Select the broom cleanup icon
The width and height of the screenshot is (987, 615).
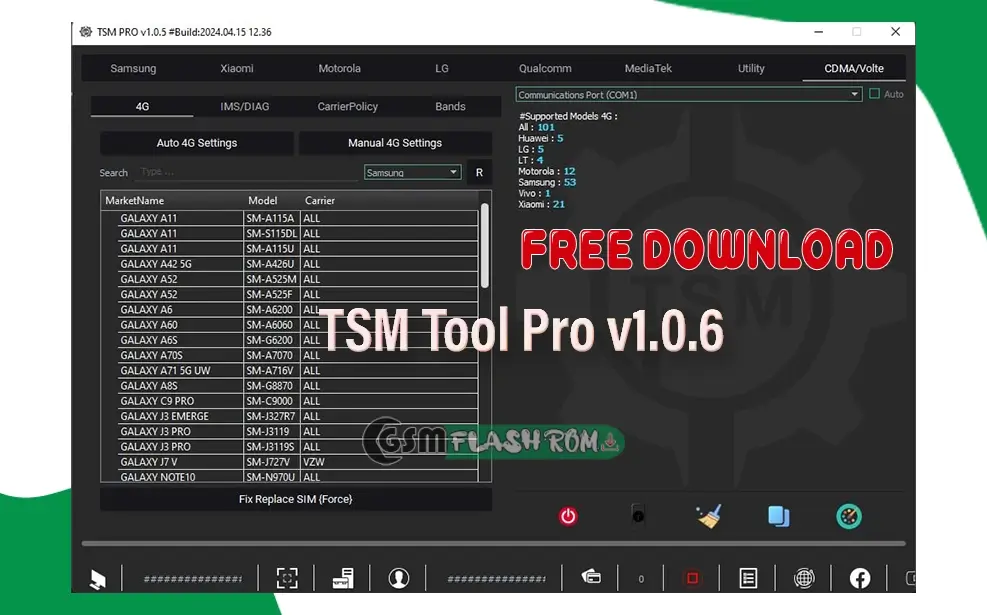tap(708, 516)
